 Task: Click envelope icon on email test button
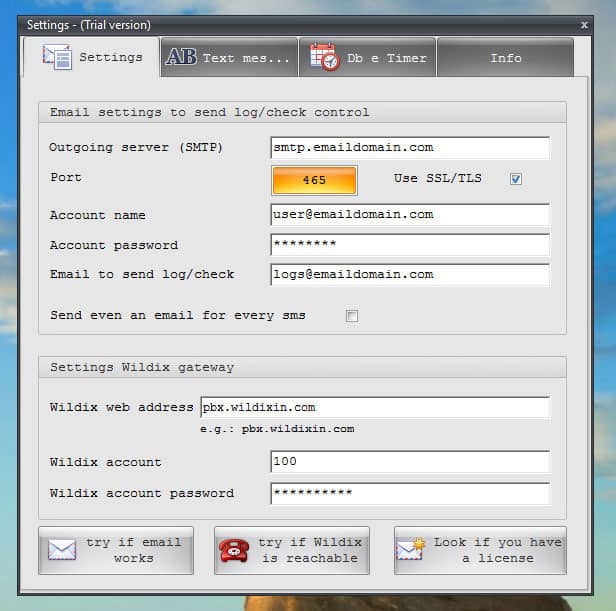click(62, 550)
